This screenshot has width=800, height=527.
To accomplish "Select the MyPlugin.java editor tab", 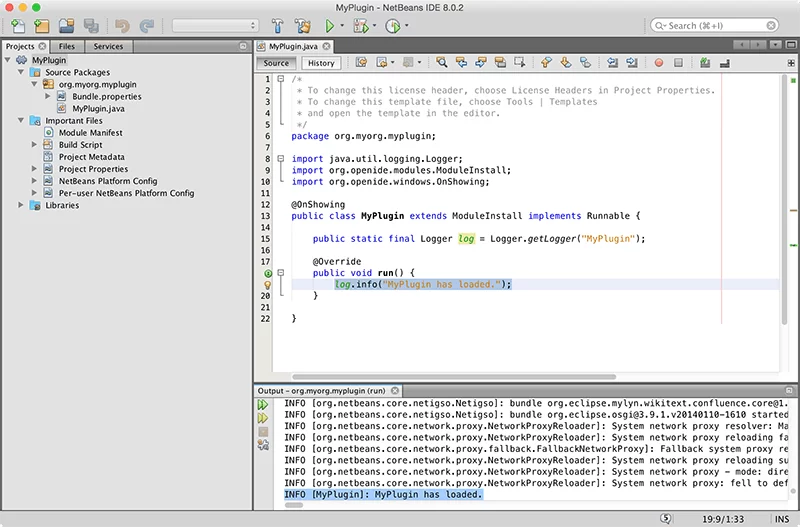I will pos(293,46).
